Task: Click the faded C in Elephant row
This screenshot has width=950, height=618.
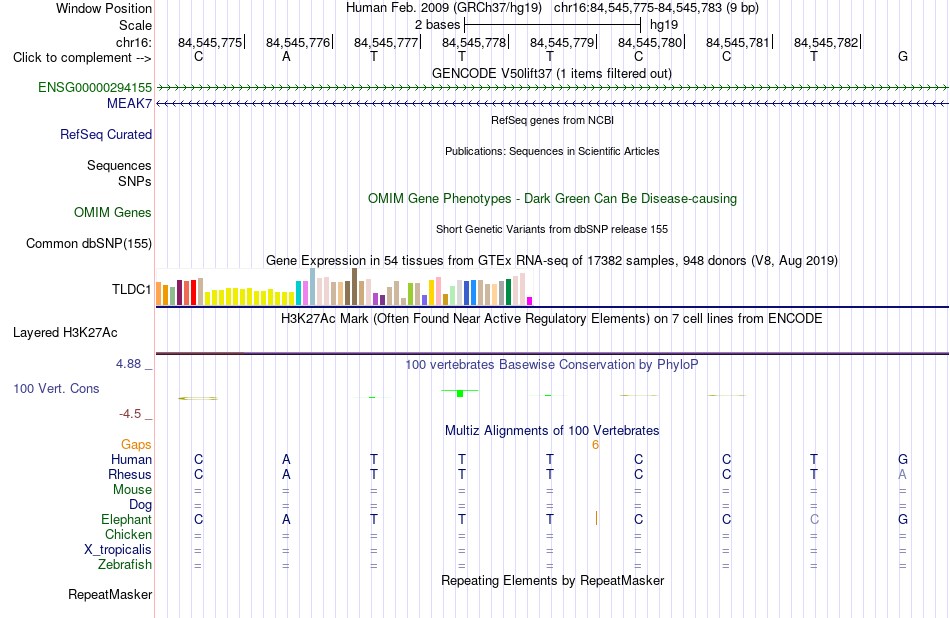Action: coord(814,520)
